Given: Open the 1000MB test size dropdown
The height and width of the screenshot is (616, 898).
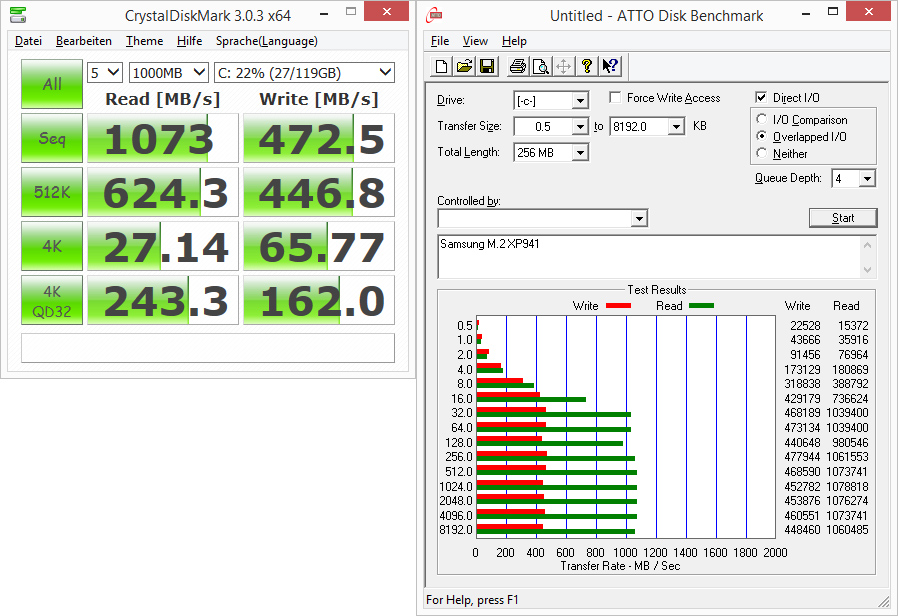Looking at the screenshot, I should (168, 73).
